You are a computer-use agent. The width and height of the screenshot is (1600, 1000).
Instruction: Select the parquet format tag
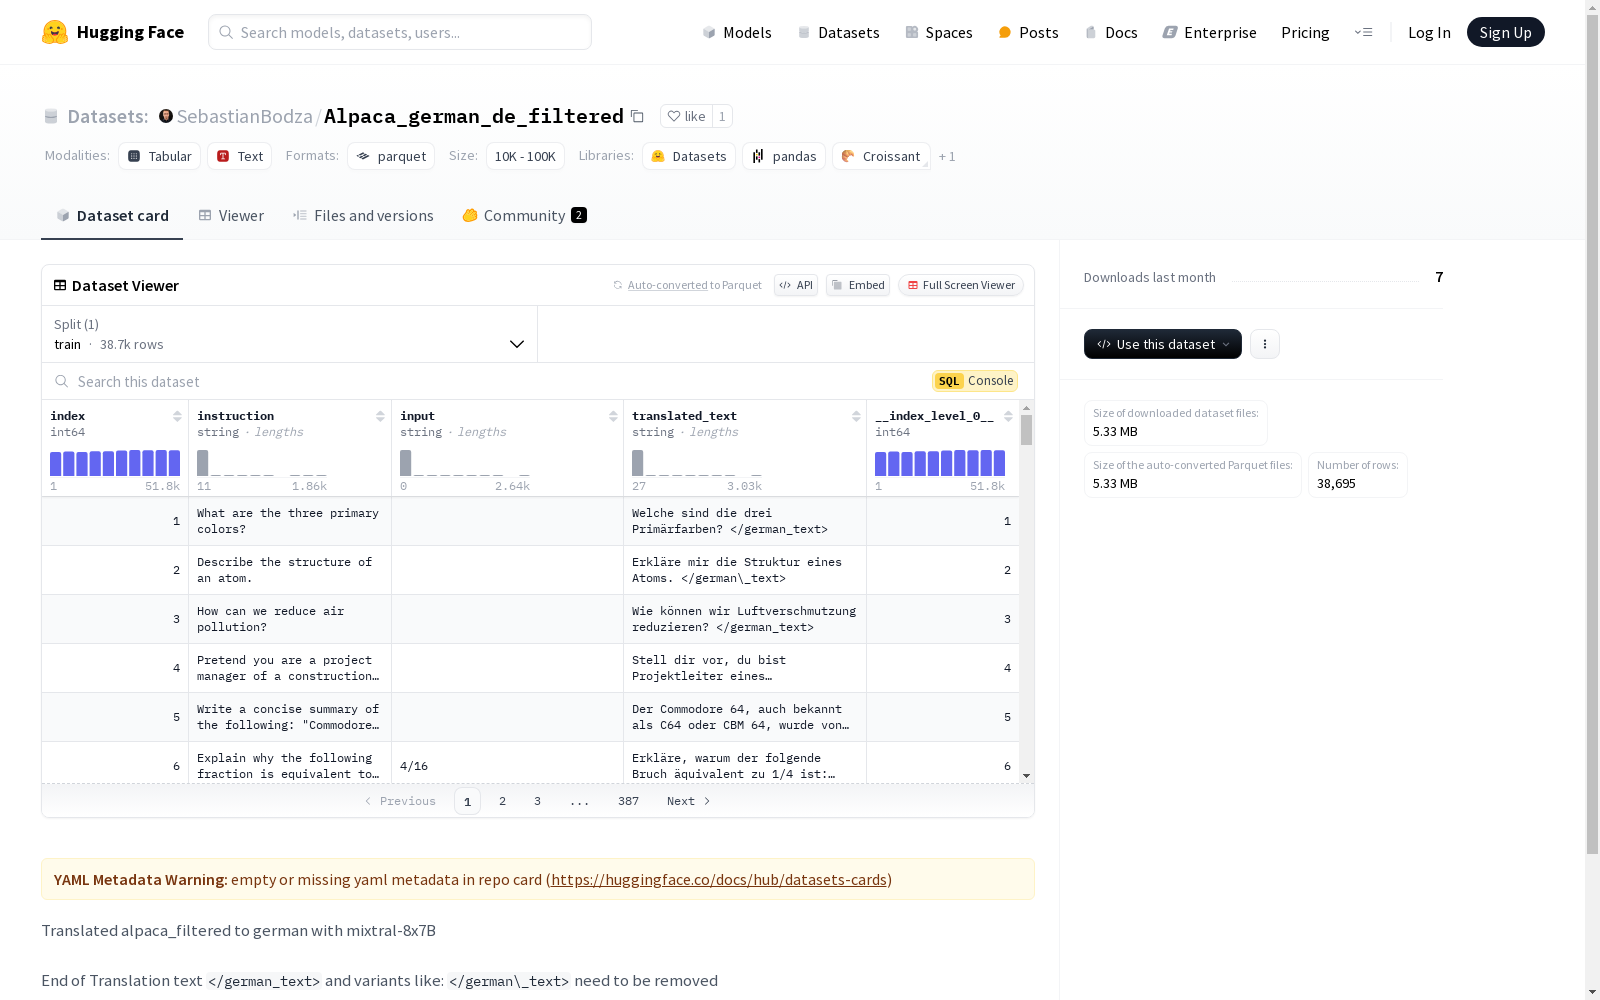pyautogui.click(x=391, y=156)
